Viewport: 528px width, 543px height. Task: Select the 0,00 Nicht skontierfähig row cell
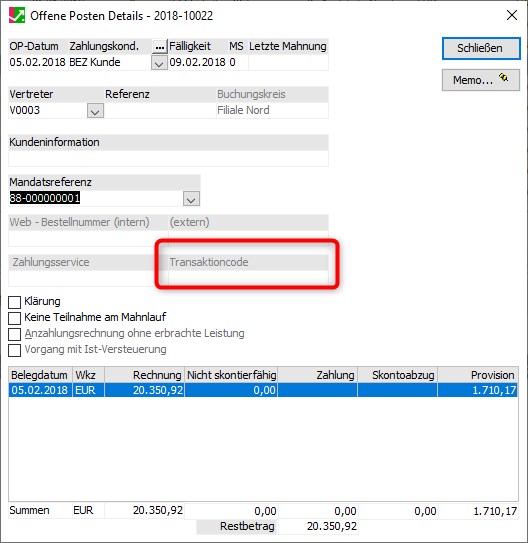click(x=231, y=390)
